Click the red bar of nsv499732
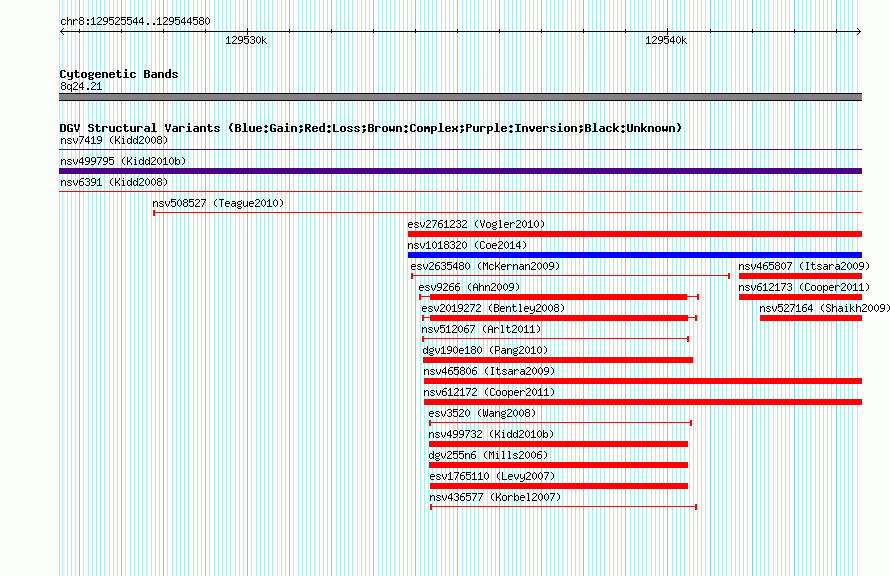Screen dimensions: 890x576 (x=559, y=444)
